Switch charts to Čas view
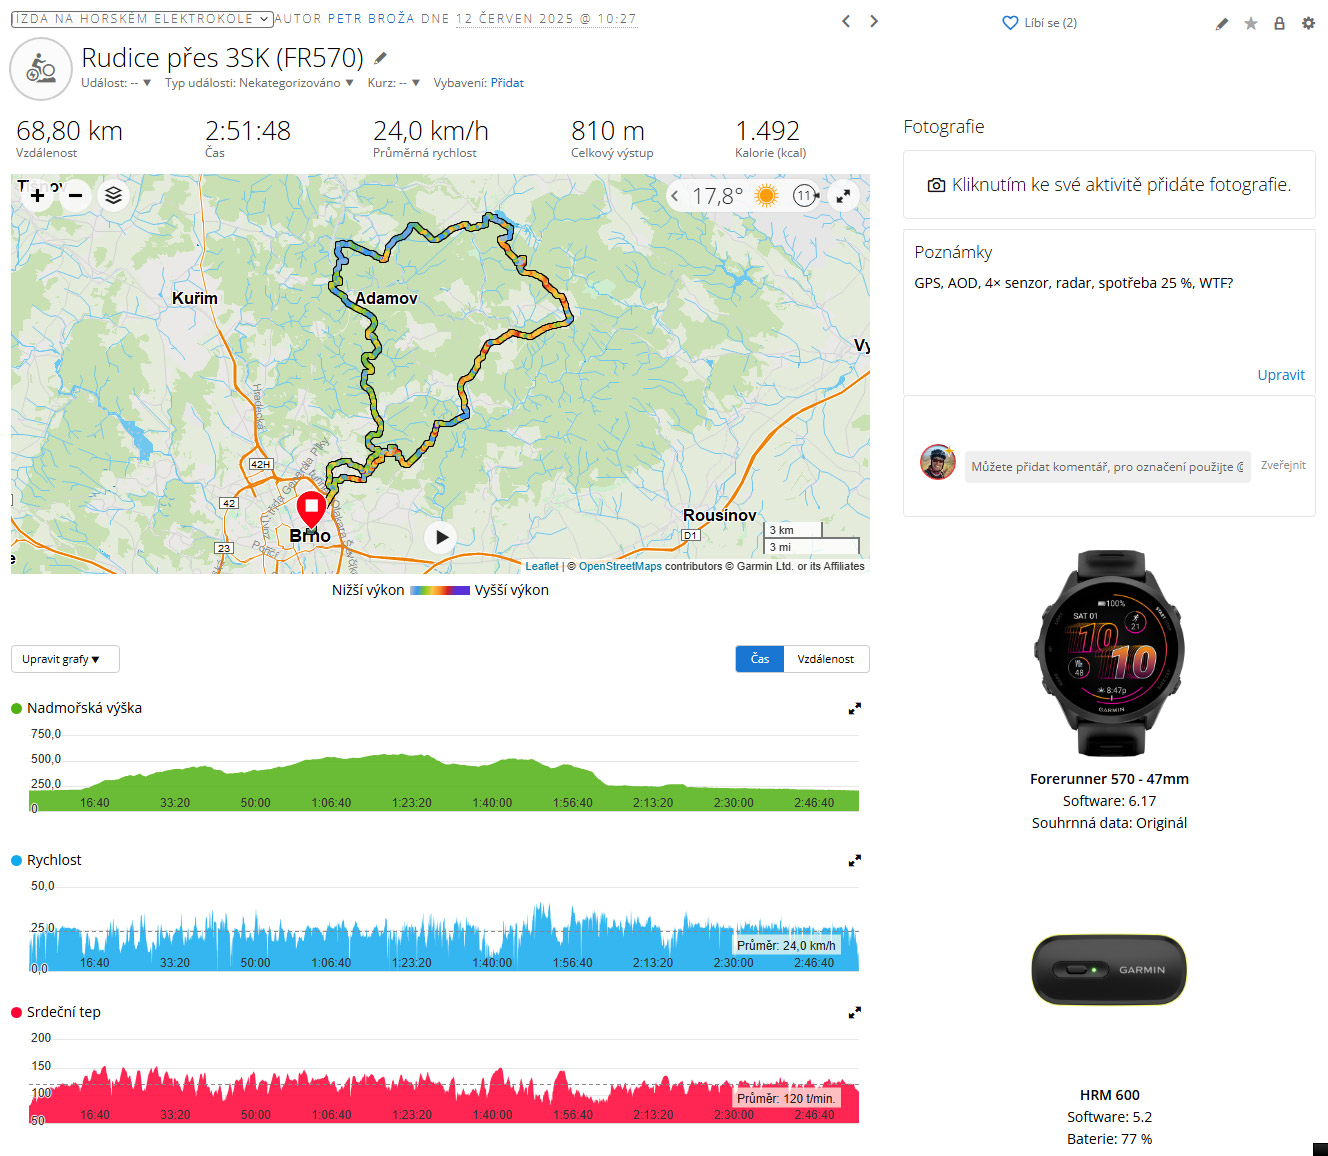This screenshot has width=1328, height=1156. (x=760, y=659)
